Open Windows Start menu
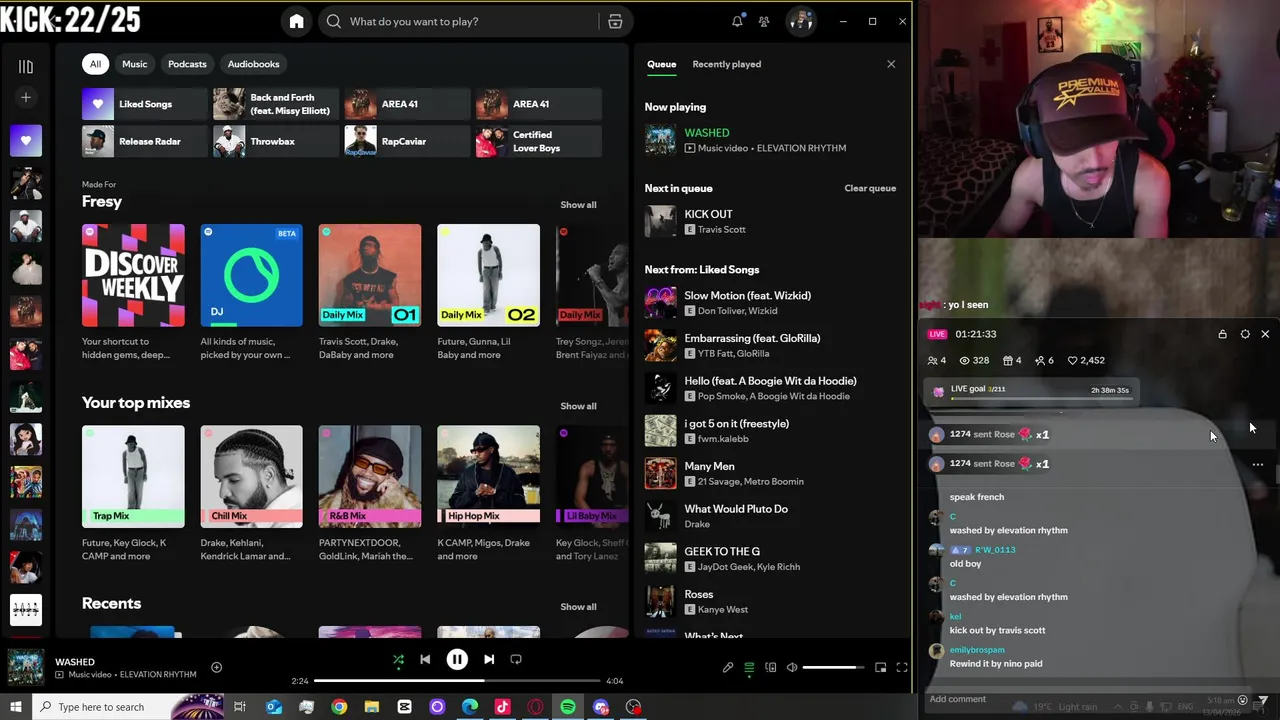The height and width of the screenshot is (720, 1280). (x=15, y=707)
